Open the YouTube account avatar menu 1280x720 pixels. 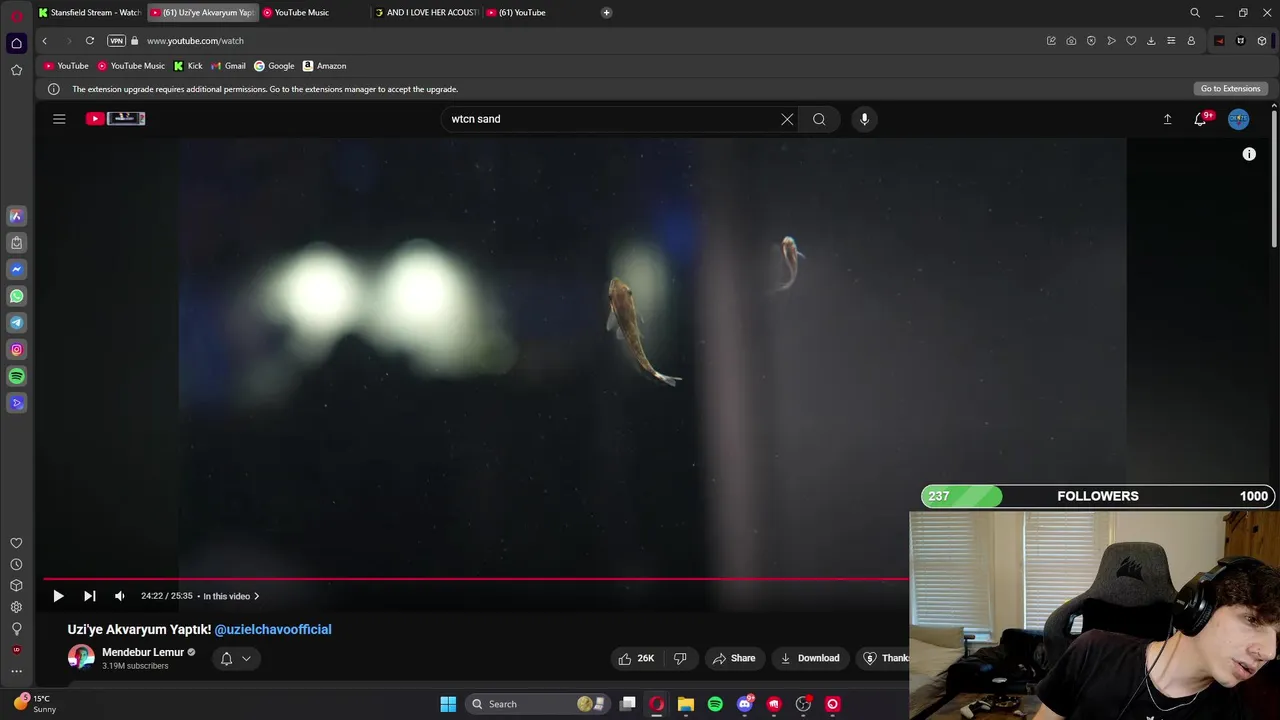point(1238,119)
